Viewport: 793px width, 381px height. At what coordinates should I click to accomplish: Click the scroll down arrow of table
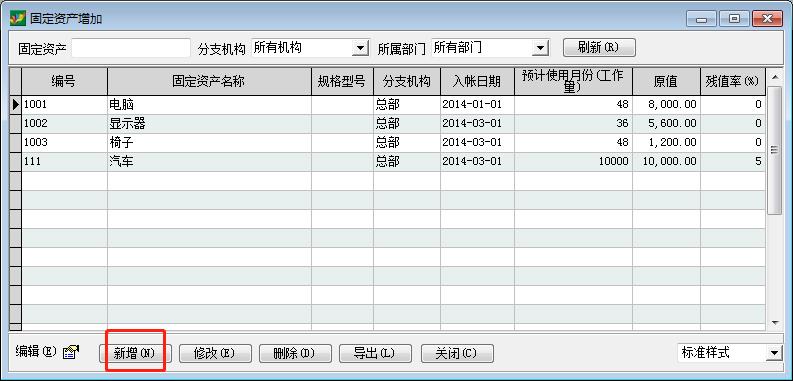coord(774,322)
